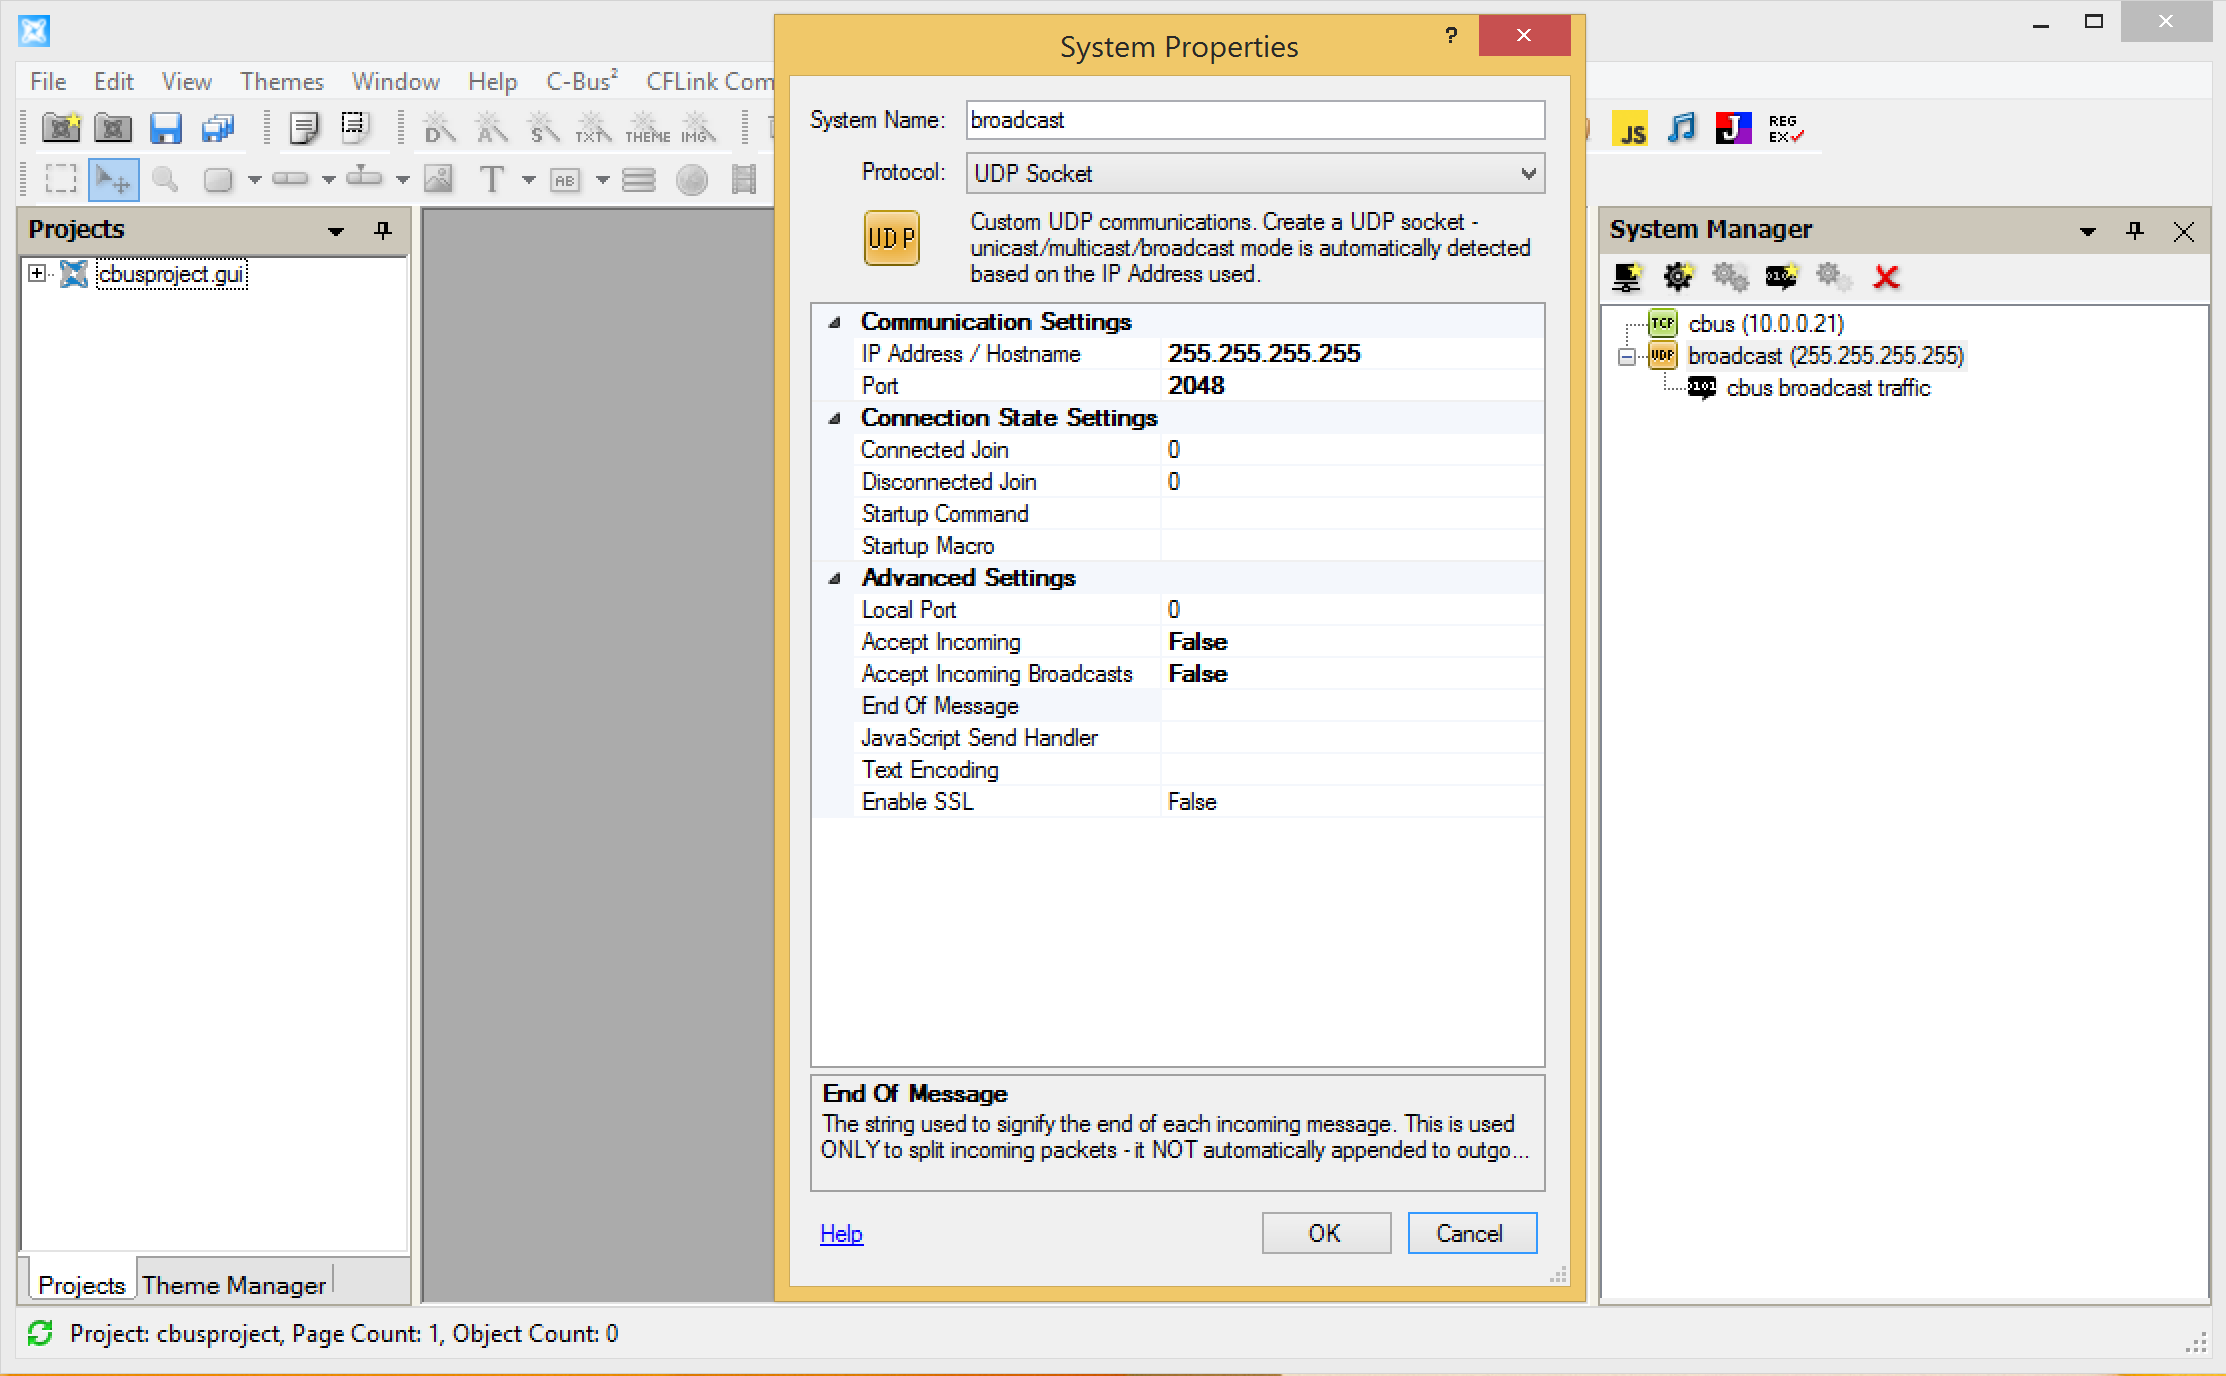Switch to the Theme Manager tab
This screenshot has width=2226, height=1376.
pyautogui.click(x=233, y=1285)
